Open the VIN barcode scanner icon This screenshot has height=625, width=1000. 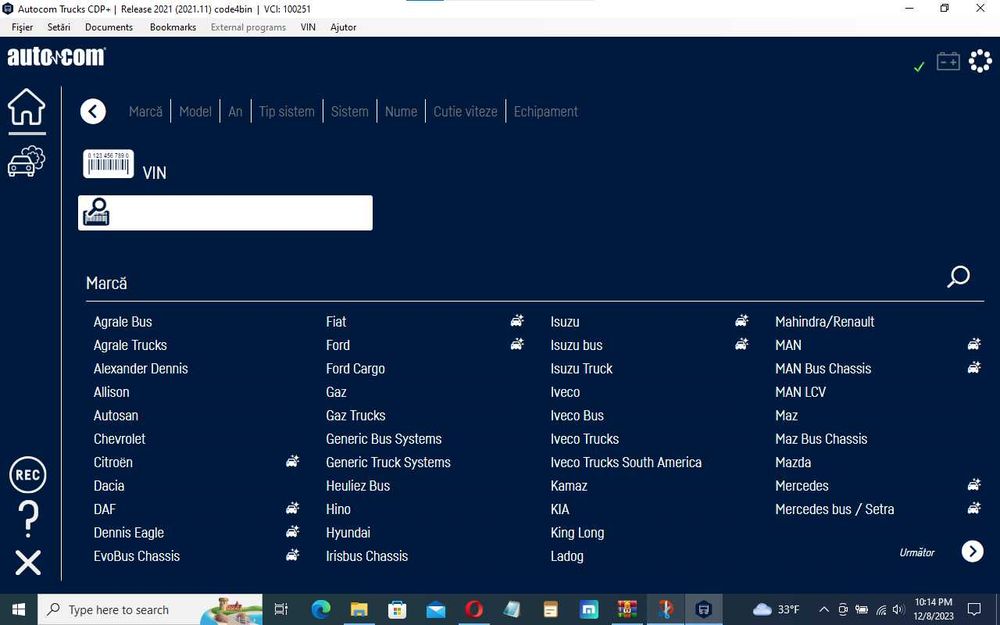coord(108,164)
